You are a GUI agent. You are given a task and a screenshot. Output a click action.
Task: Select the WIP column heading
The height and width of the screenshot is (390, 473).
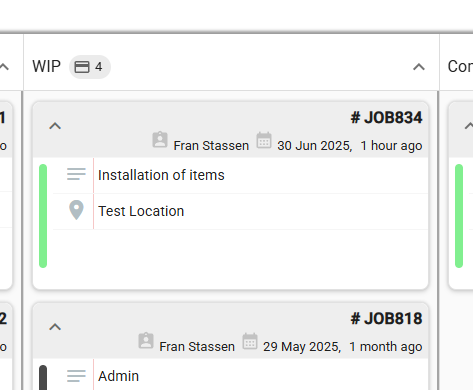[x=46, y=66]
